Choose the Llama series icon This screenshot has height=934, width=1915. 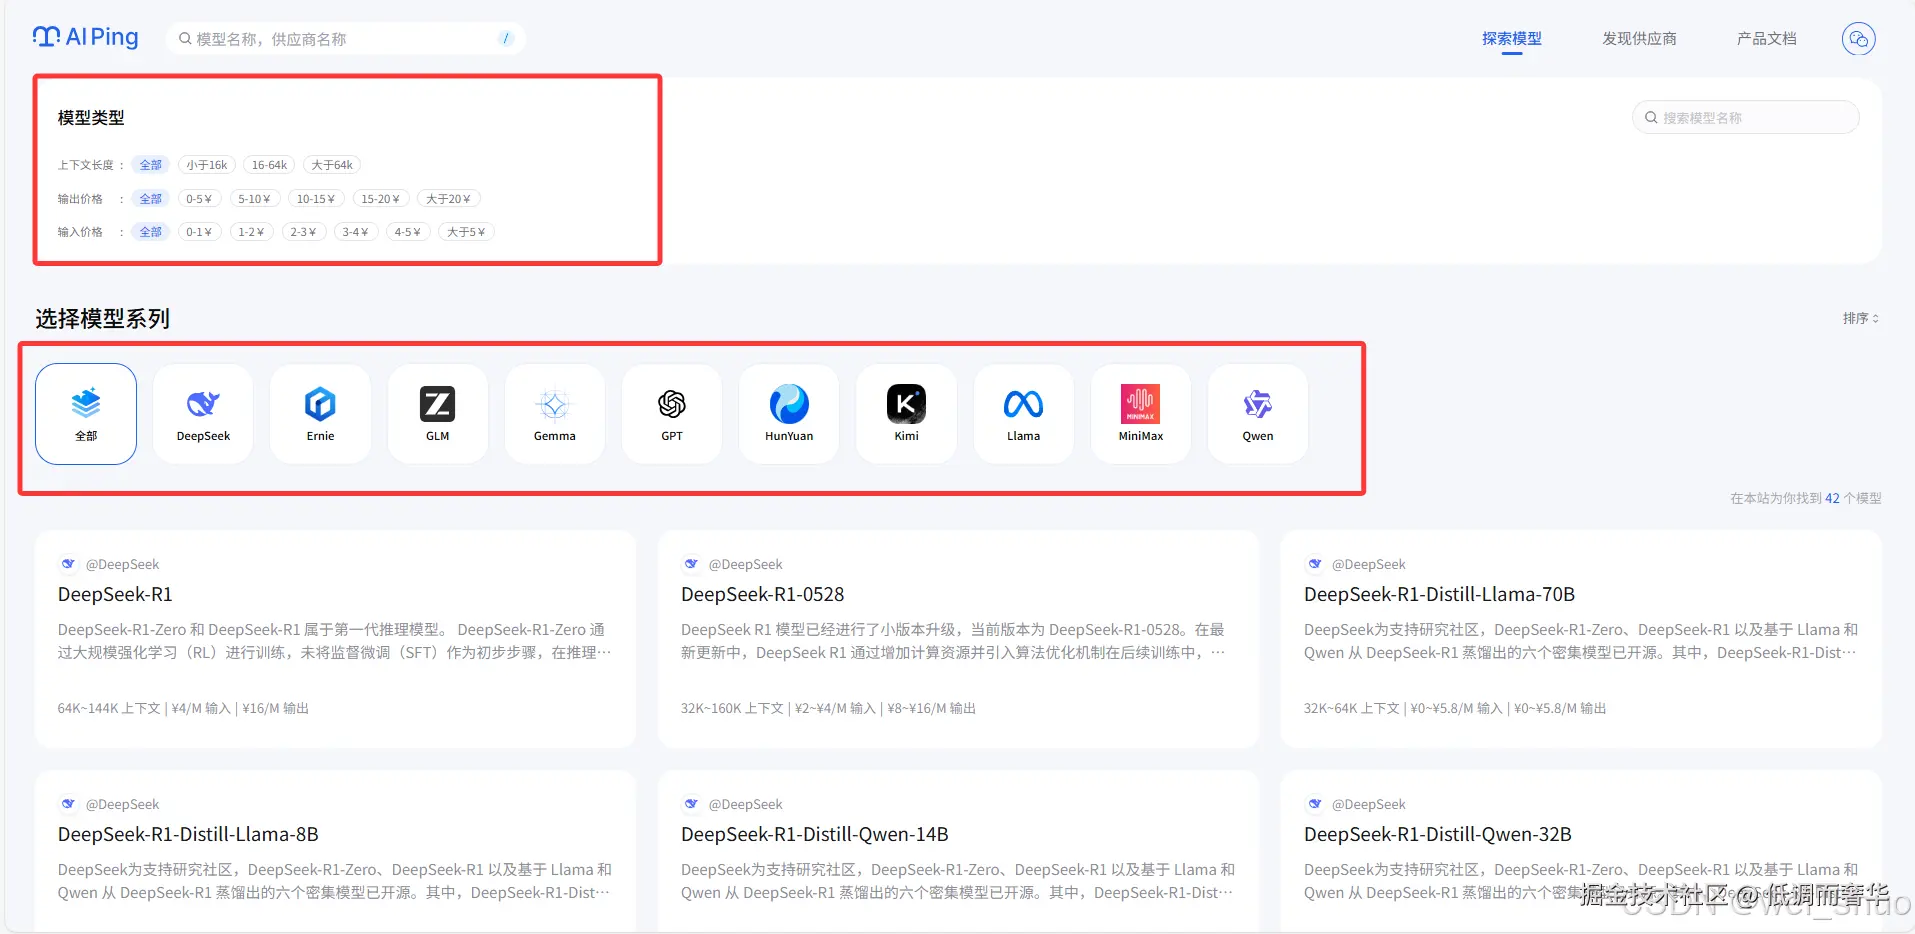tap(1023, 404)
